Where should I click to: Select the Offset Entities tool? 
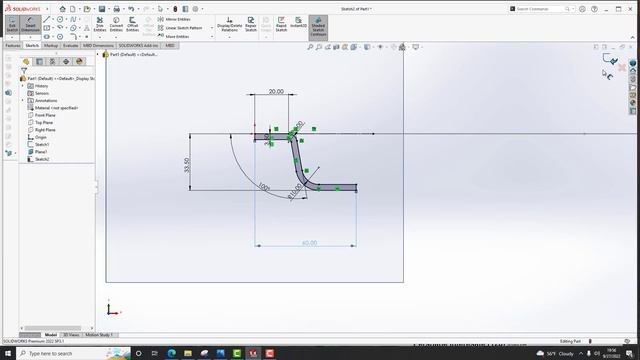(132, 24)
